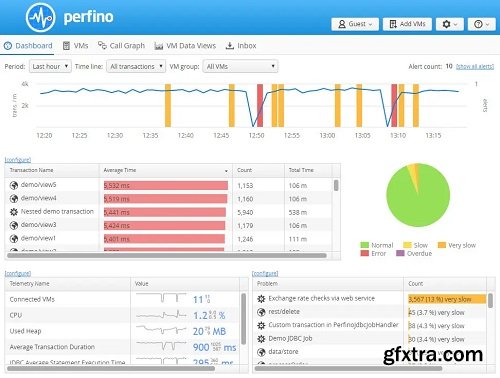Sort by the Total Time column header

[308, 170]
